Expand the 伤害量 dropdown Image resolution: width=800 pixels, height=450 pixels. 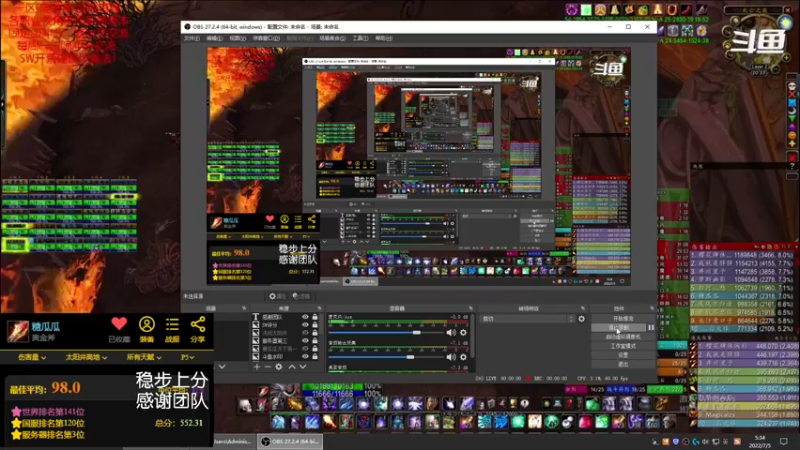coord(32,358)
